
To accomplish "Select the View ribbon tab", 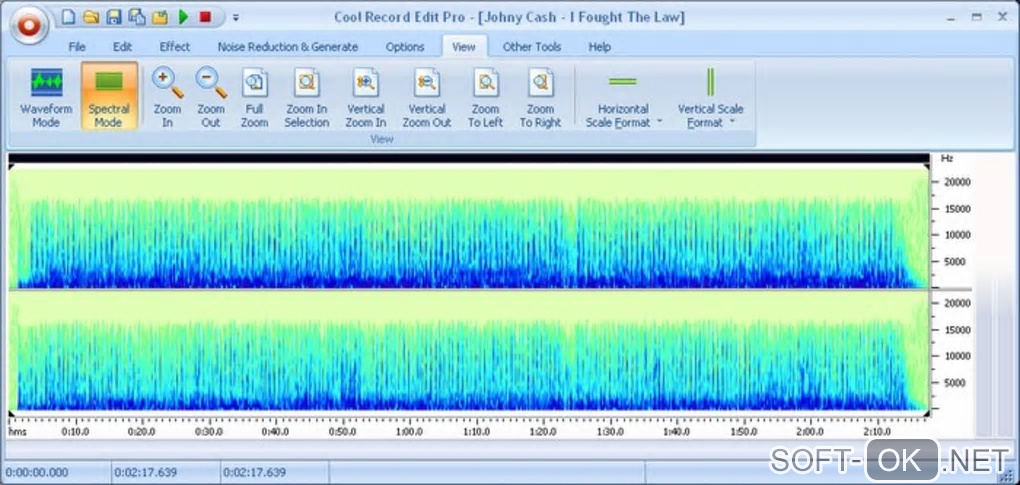I will click(x=464, y=47).
